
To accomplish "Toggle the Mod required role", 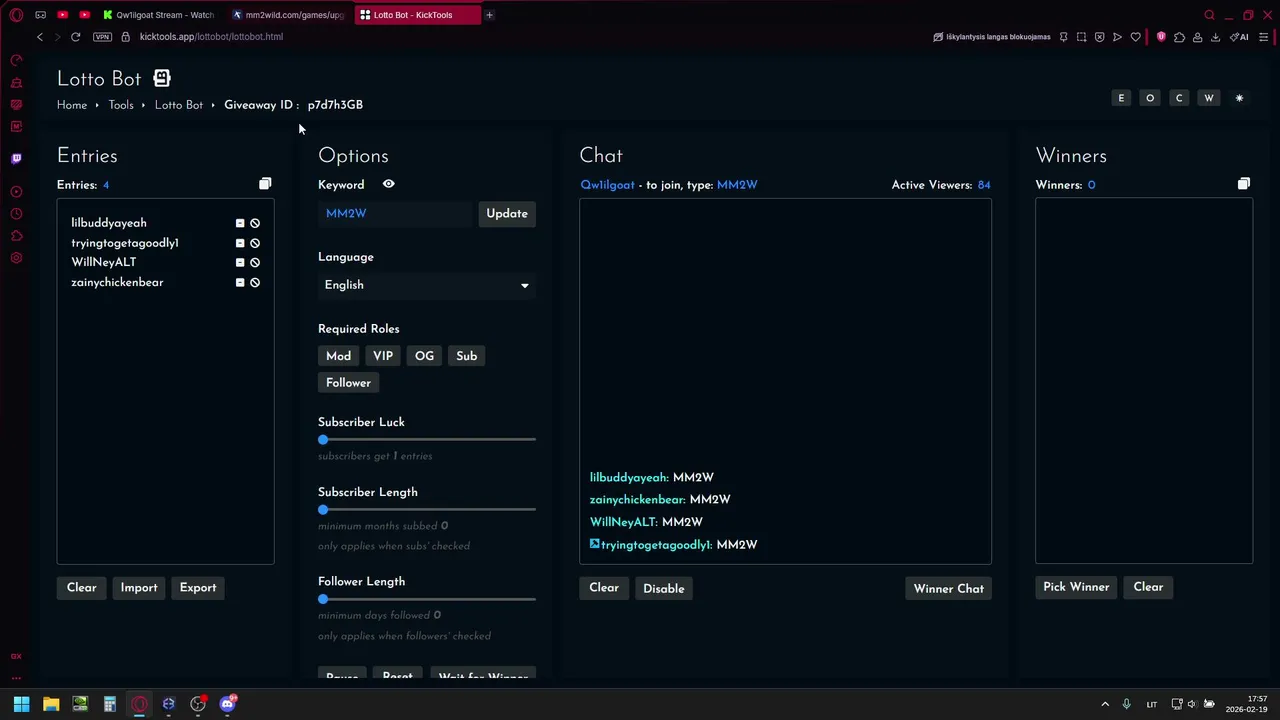I will tap(338, 356).
